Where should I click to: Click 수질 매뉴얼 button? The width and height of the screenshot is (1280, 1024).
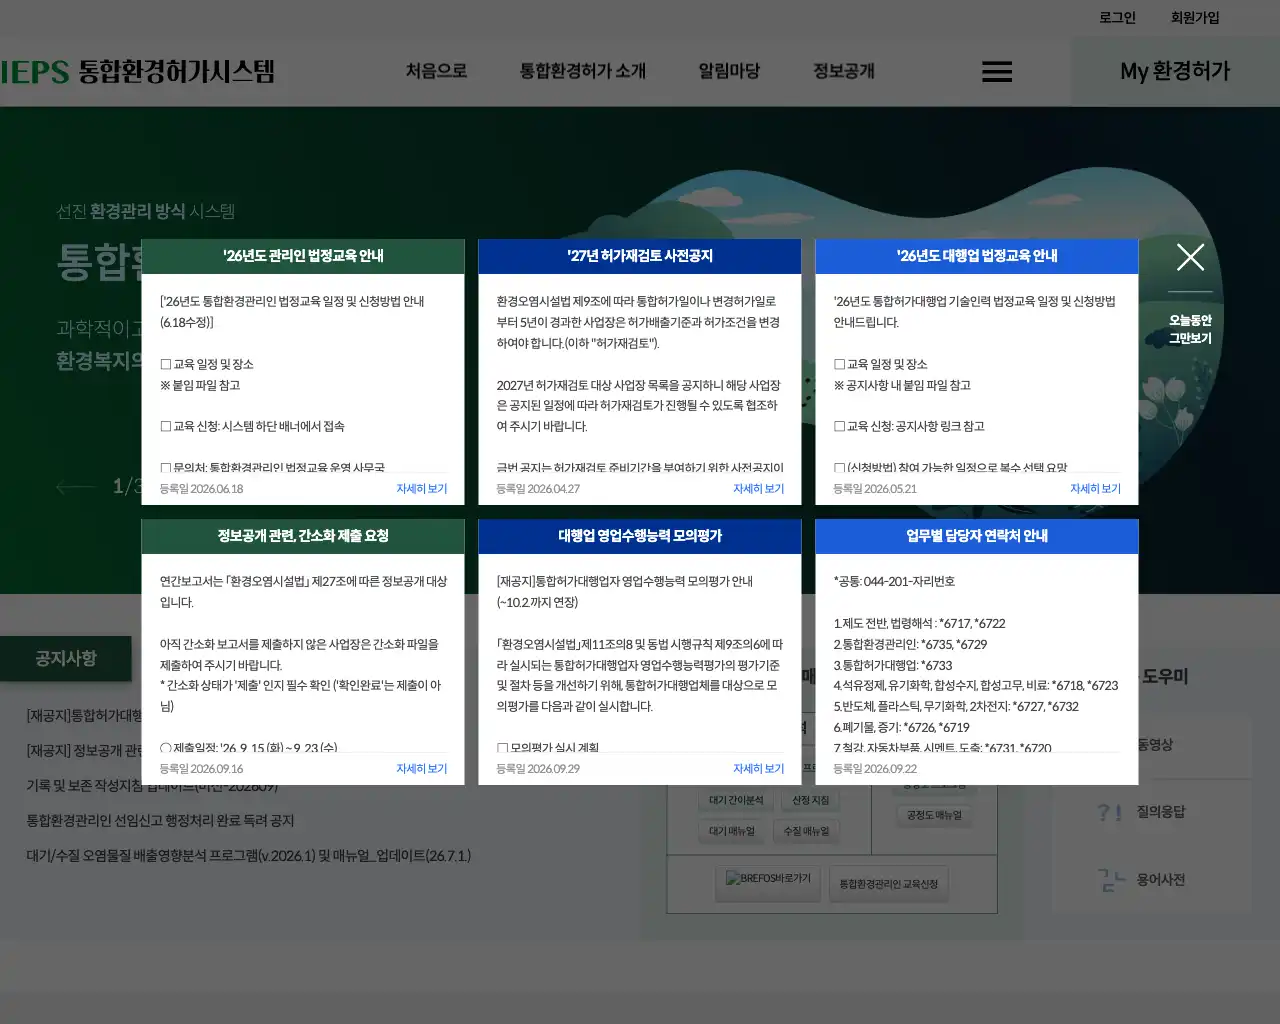[x=806, y=831]
